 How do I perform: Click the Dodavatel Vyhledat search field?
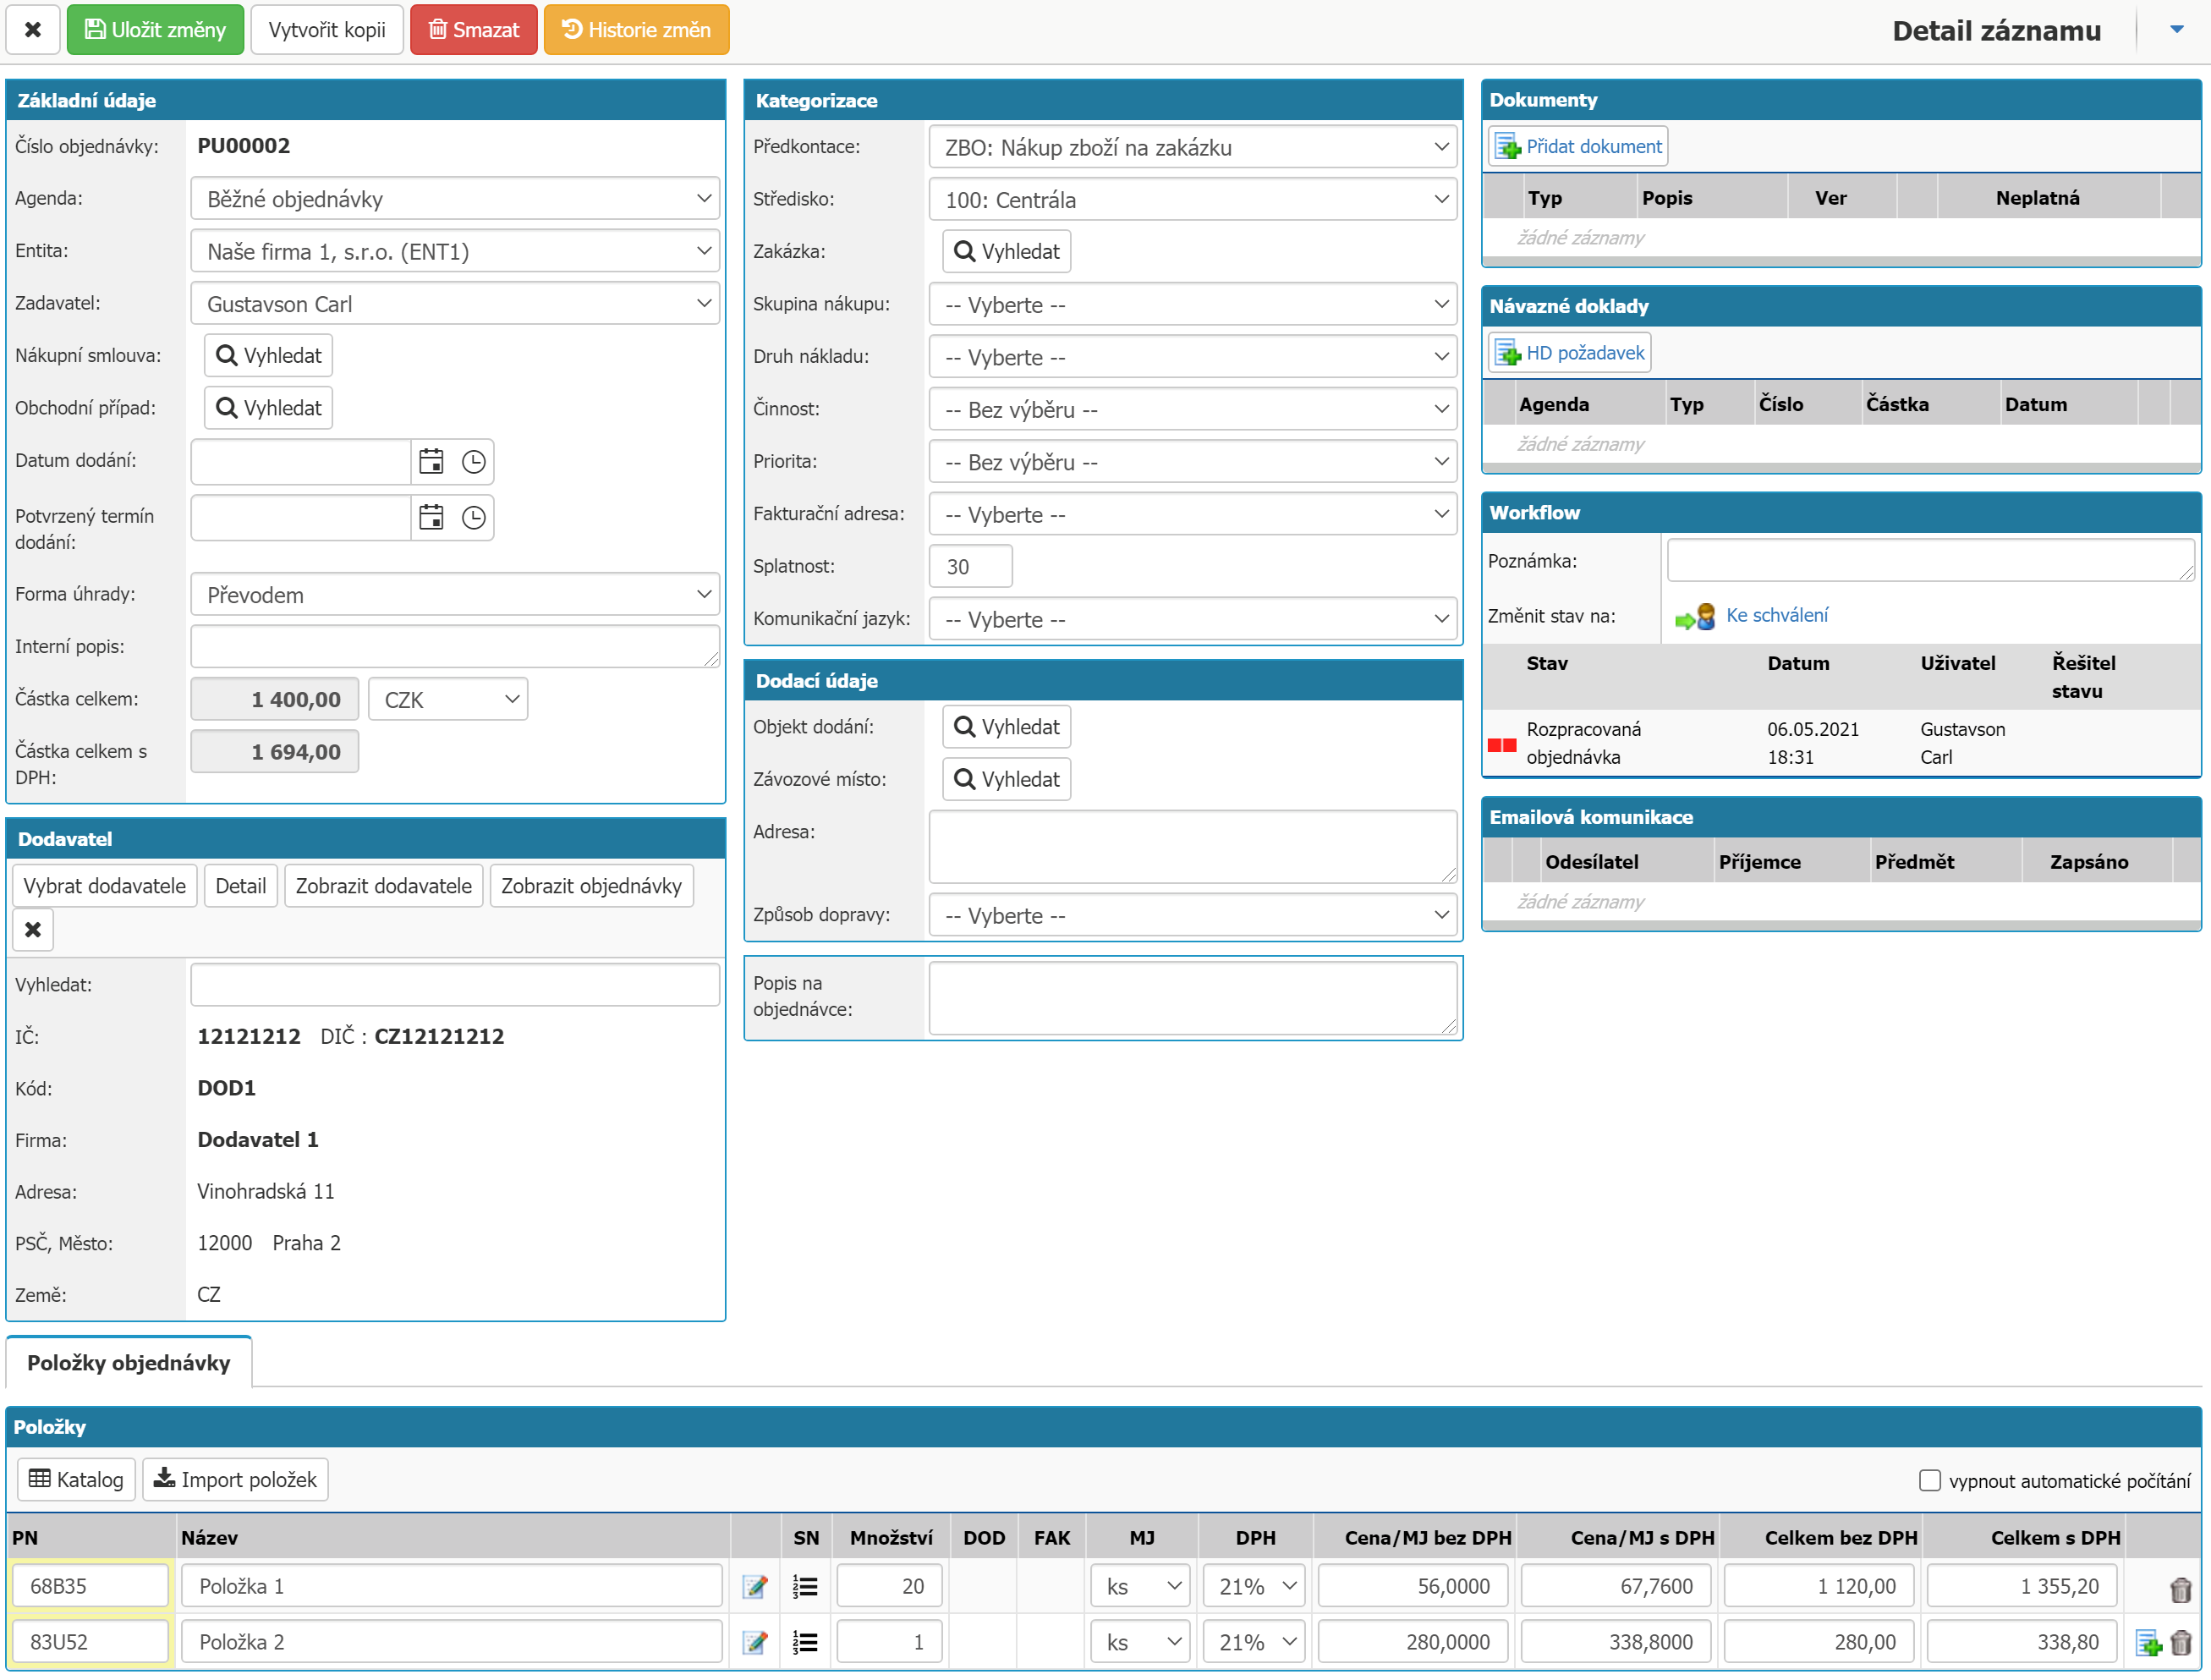tap(455, 985)
